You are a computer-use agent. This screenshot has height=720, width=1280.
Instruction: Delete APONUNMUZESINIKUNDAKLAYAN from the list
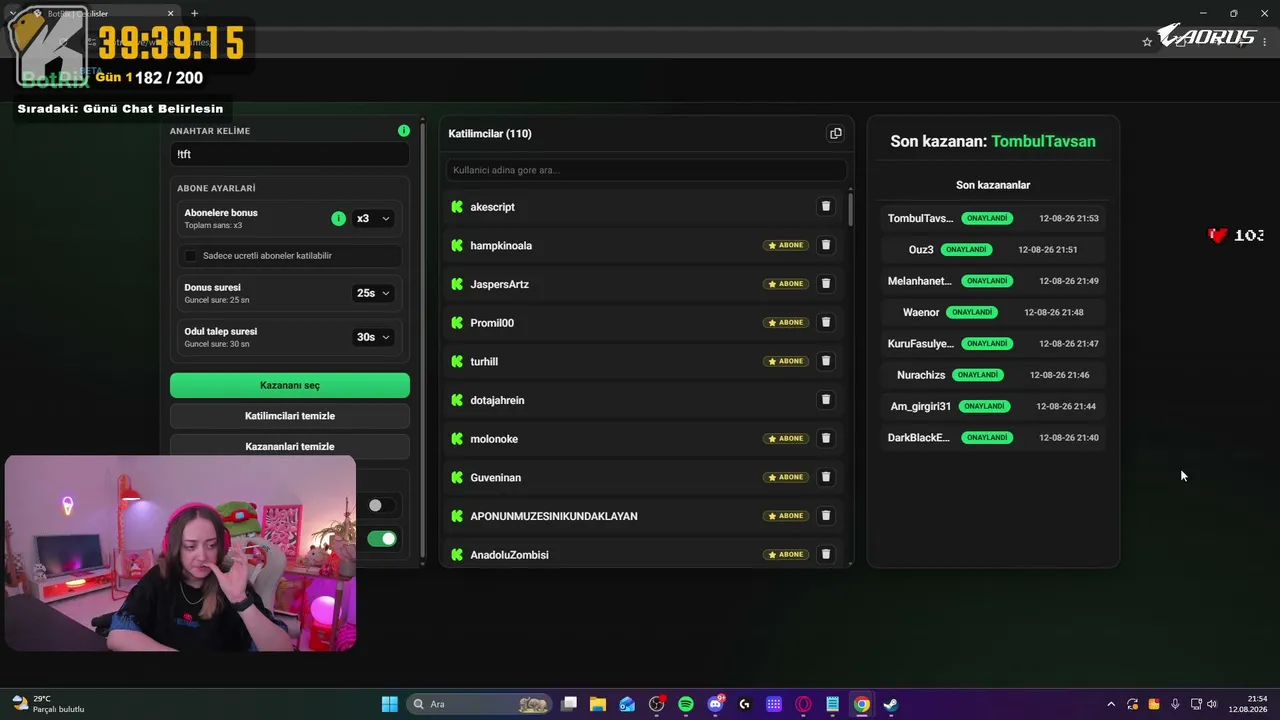point(826,516)
